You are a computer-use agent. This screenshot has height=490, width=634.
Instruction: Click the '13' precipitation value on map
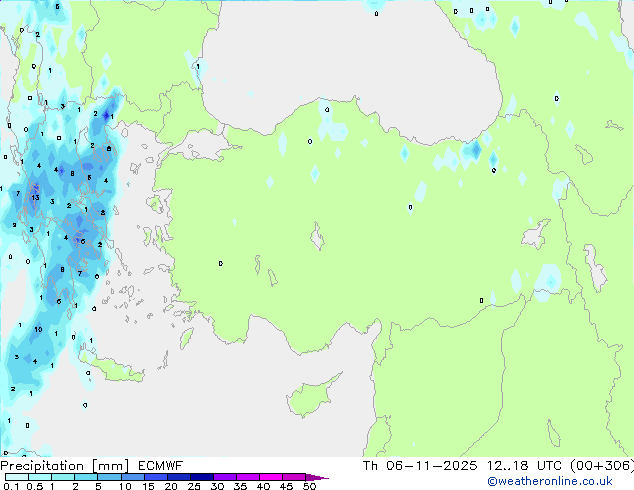[x=35, y=197]
